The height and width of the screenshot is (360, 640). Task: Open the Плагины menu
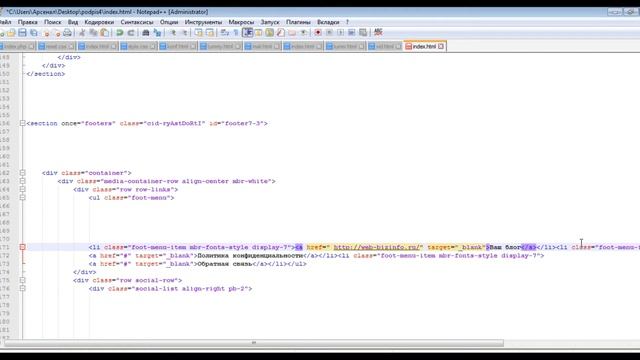point(298,22)
